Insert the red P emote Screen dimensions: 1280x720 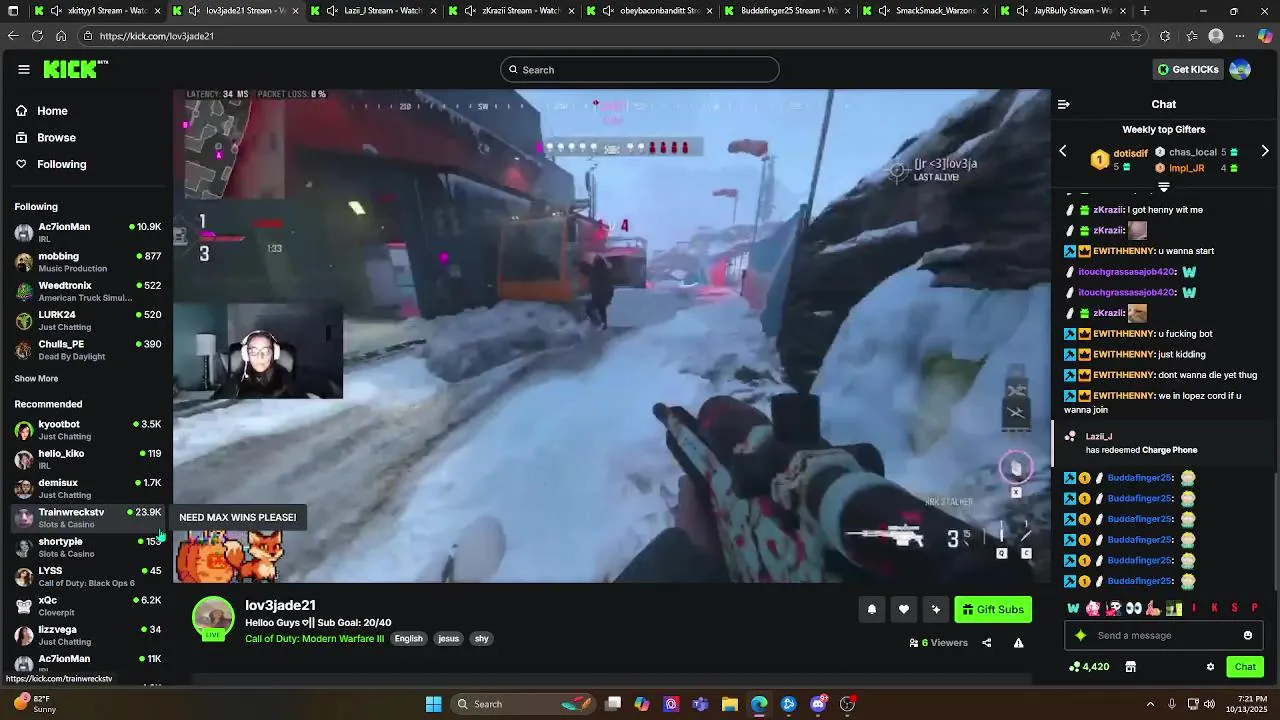(x=1254, y=608)
